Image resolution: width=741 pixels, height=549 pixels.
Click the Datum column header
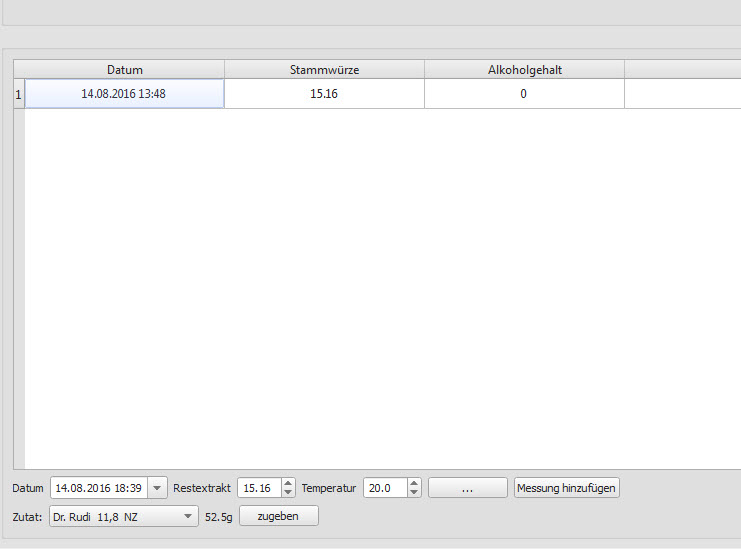pyautogui.click(x=124, y=70)
